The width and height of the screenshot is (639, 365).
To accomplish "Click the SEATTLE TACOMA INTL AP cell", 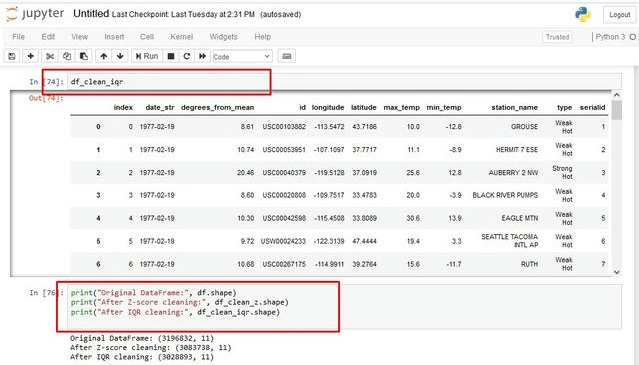I will (x=509, y=241).
